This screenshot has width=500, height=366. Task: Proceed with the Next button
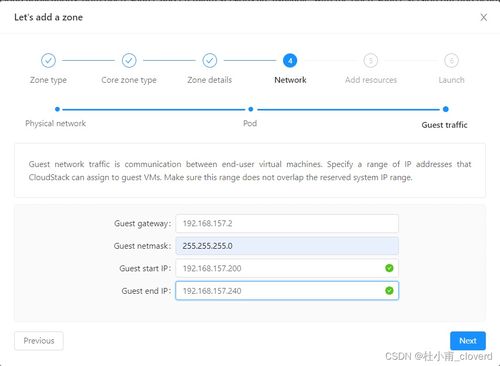(x=468, y=341)
